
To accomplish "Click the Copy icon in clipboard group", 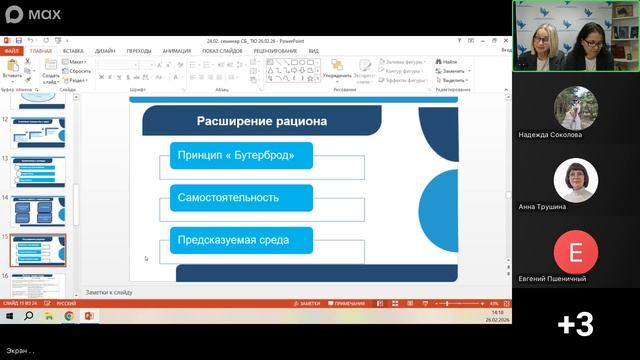I will click(x=28, y=71).
